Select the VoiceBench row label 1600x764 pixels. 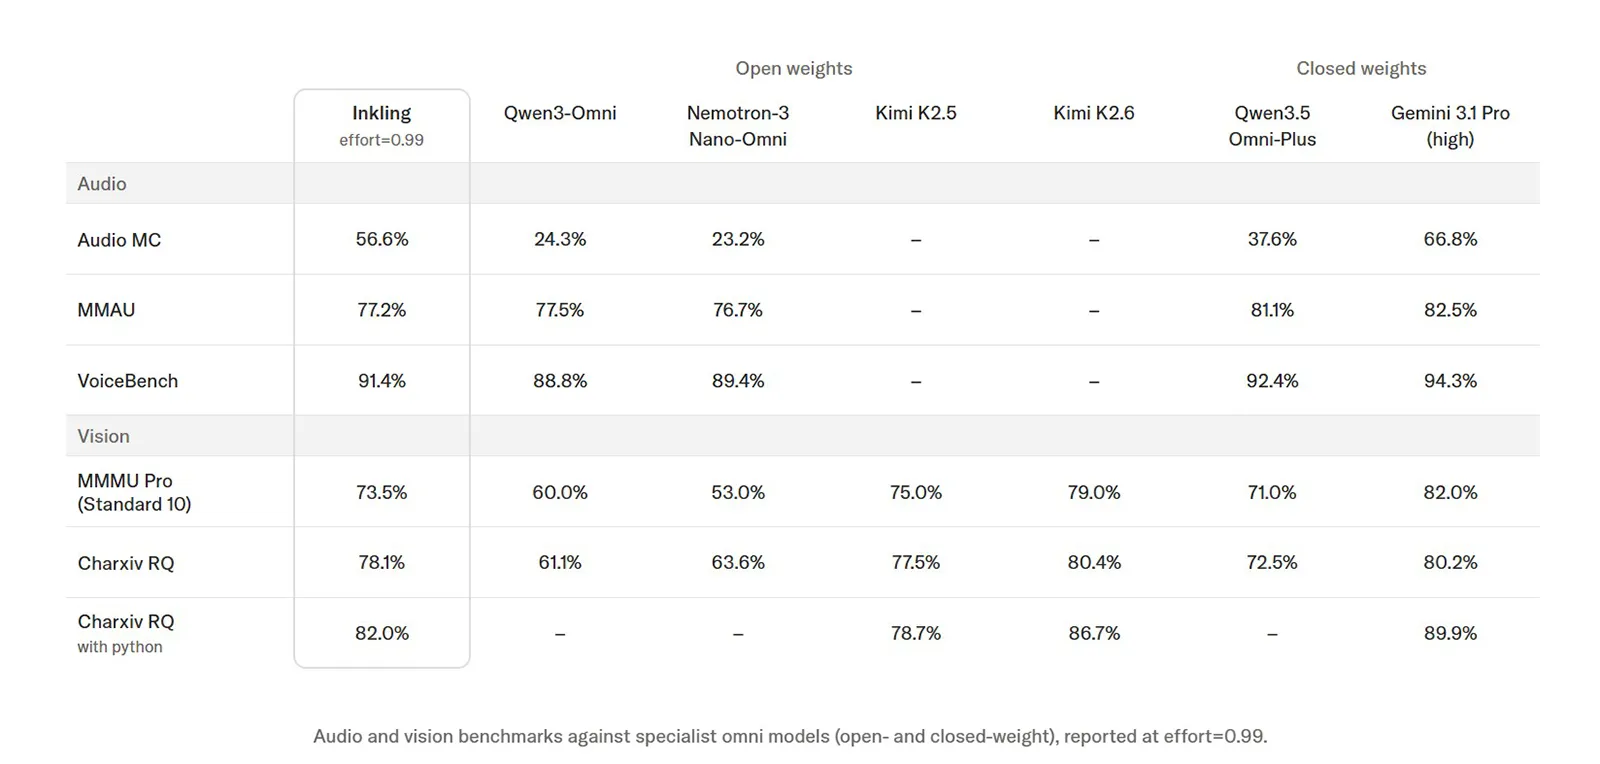(x=128, y=381)
